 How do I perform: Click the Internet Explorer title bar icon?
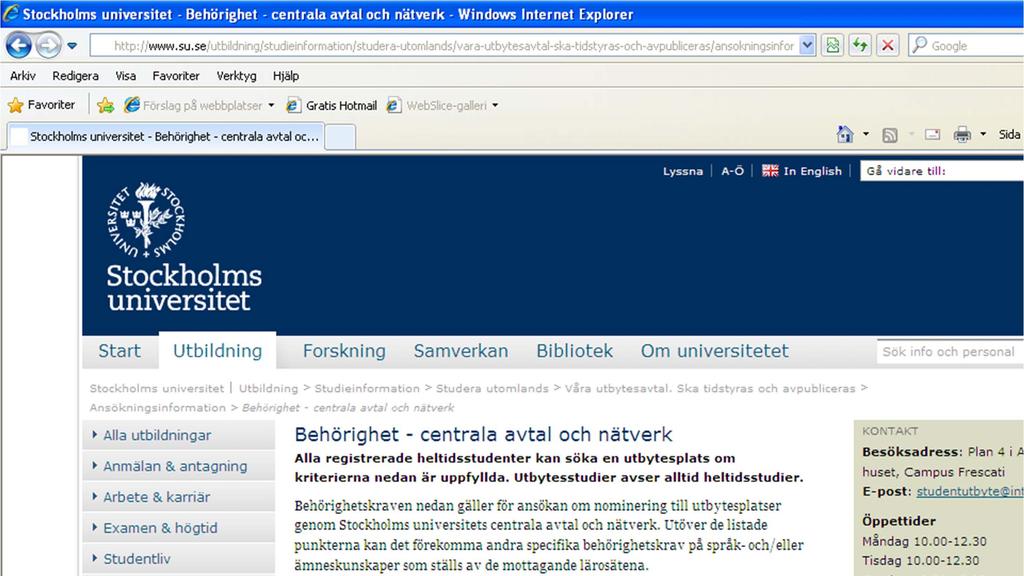10,13
